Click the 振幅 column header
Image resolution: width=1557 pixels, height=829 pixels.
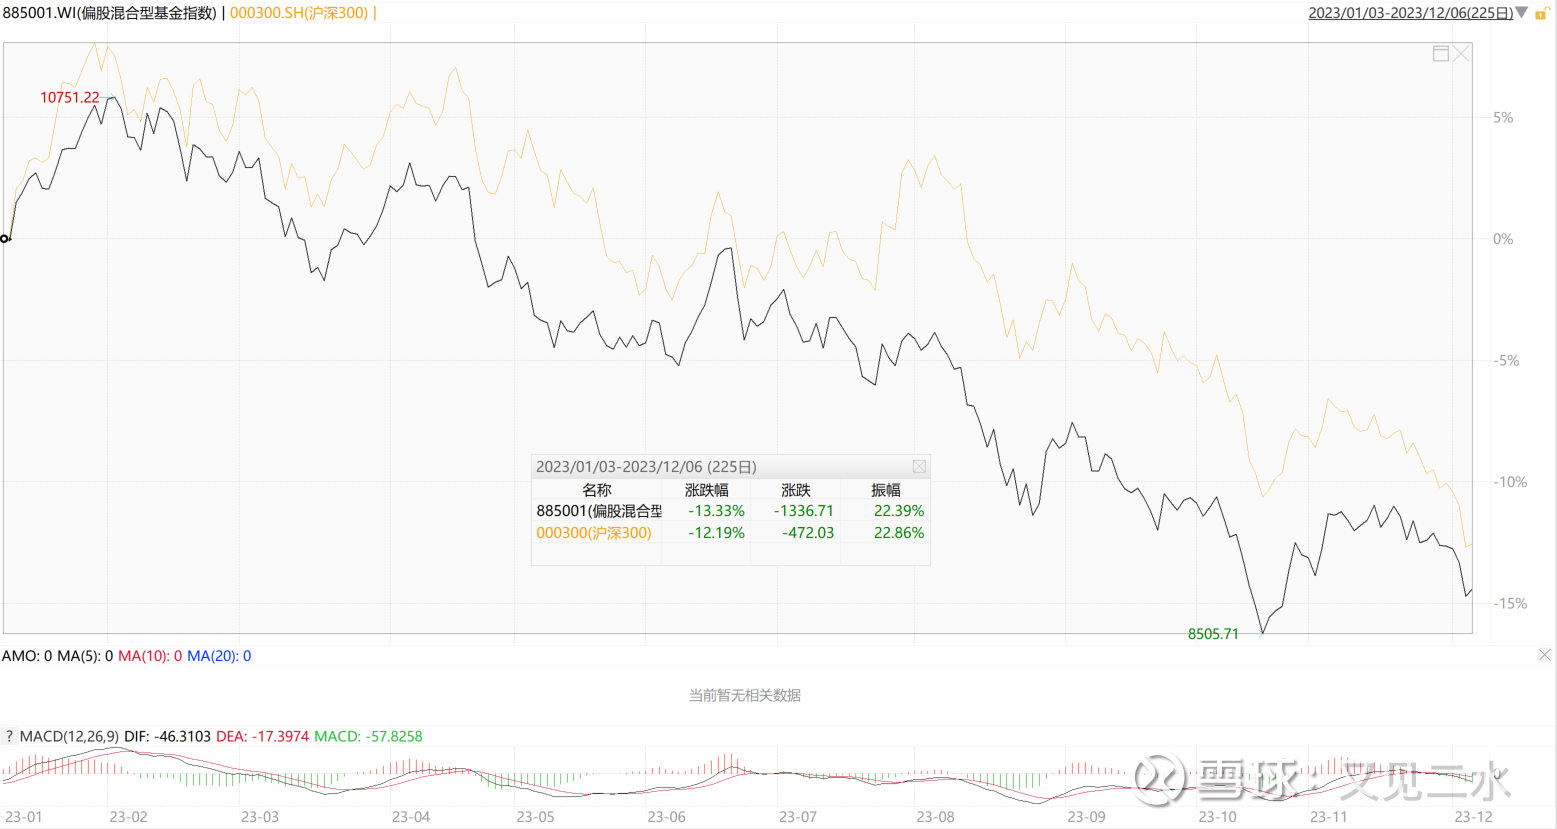pyautogui.click(x=886, y=490)
